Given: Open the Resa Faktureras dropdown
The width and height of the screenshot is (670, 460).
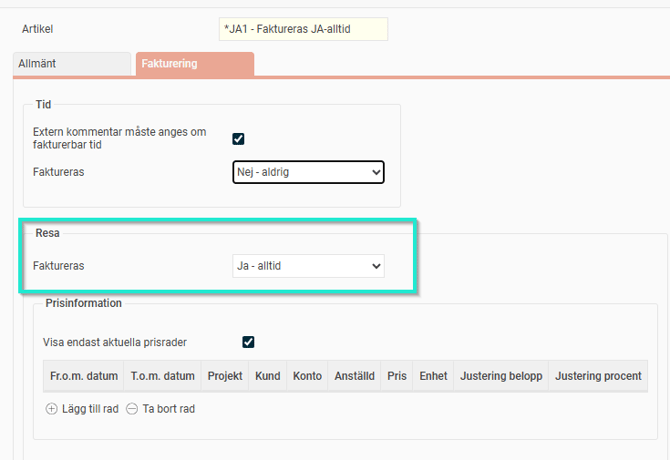Looking at the screenshot, I should pos(308,266).
